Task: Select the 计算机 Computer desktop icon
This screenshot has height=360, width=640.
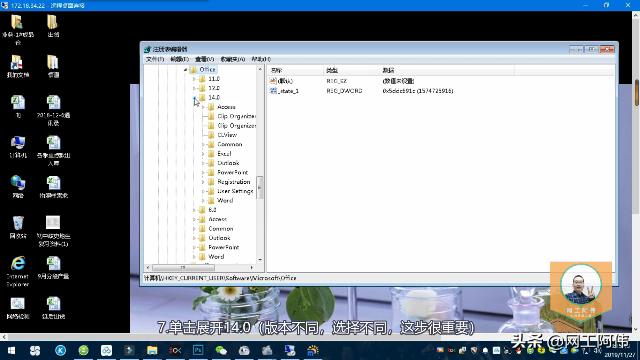Action: pyautogui.click(x=18, y=147)
